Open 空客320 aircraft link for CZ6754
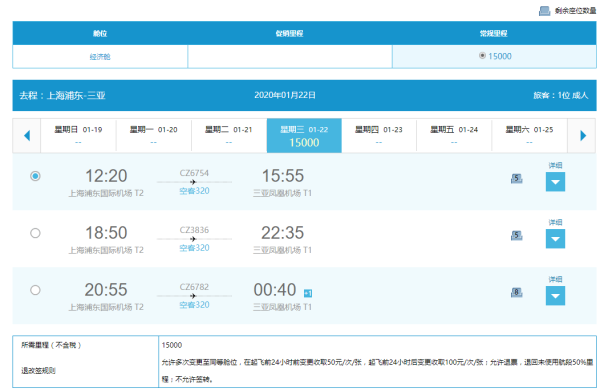The height and width of the screenshot is (392, 600). [x=194, y=191]
